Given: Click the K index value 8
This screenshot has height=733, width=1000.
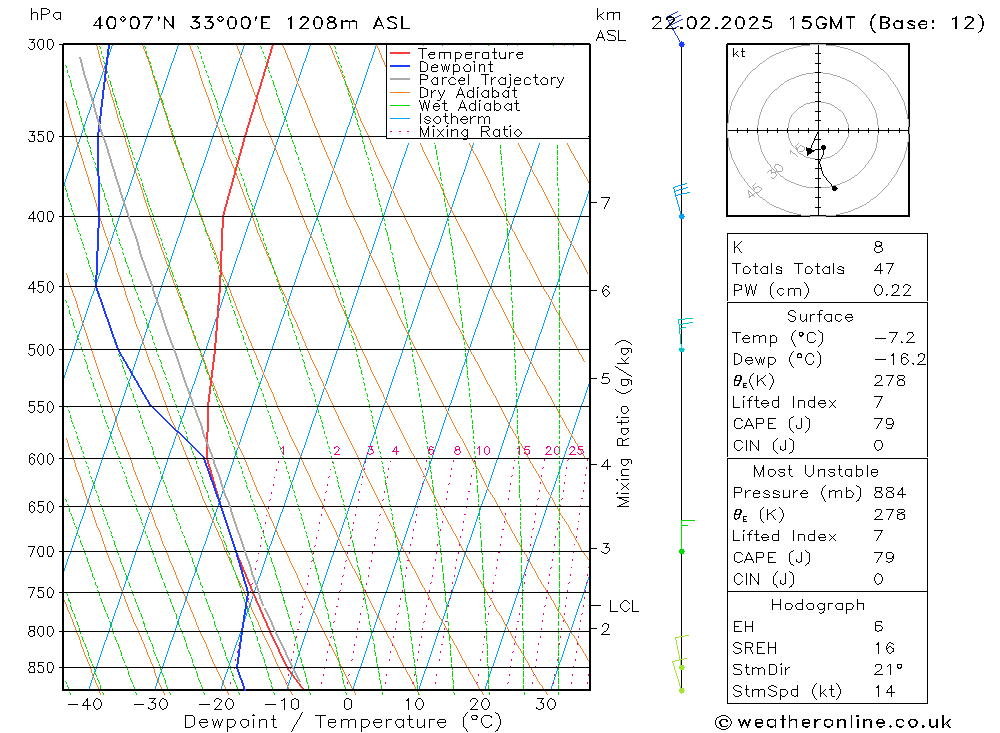Looking at the screenshot, I should [878, 247].
